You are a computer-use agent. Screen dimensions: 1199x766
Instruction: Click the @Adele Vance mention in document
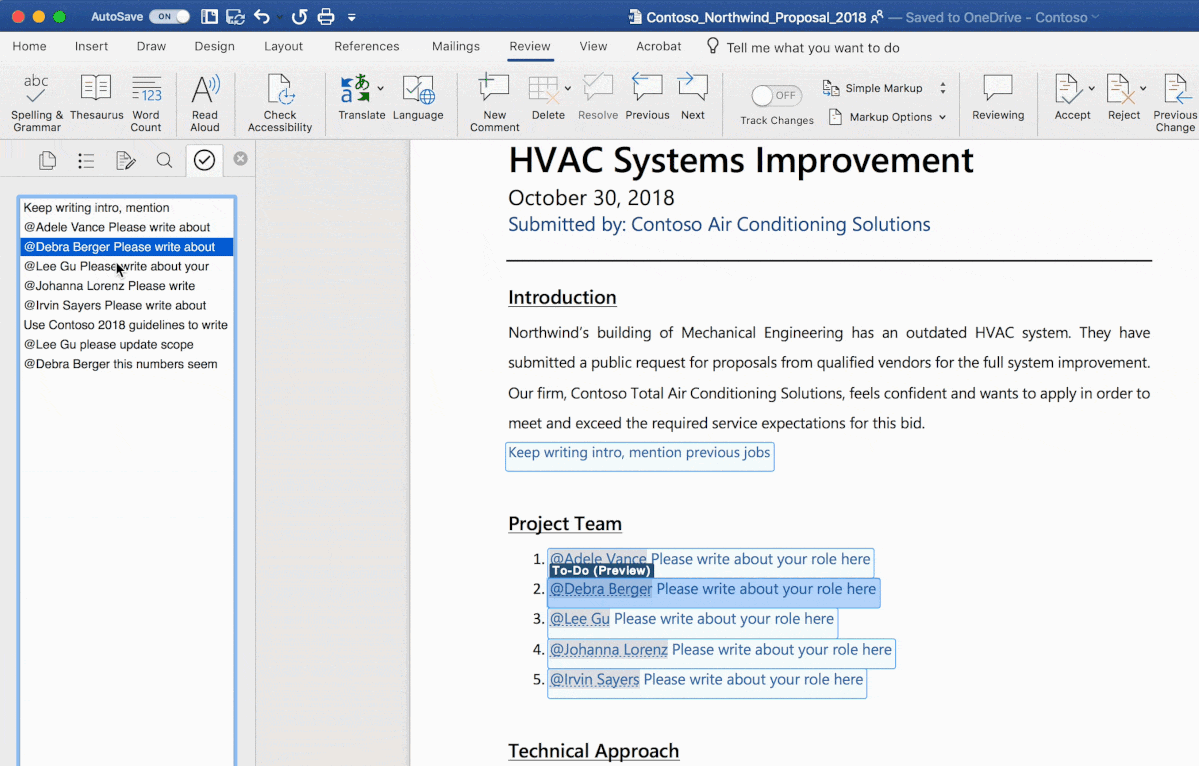tap(598, 559)
